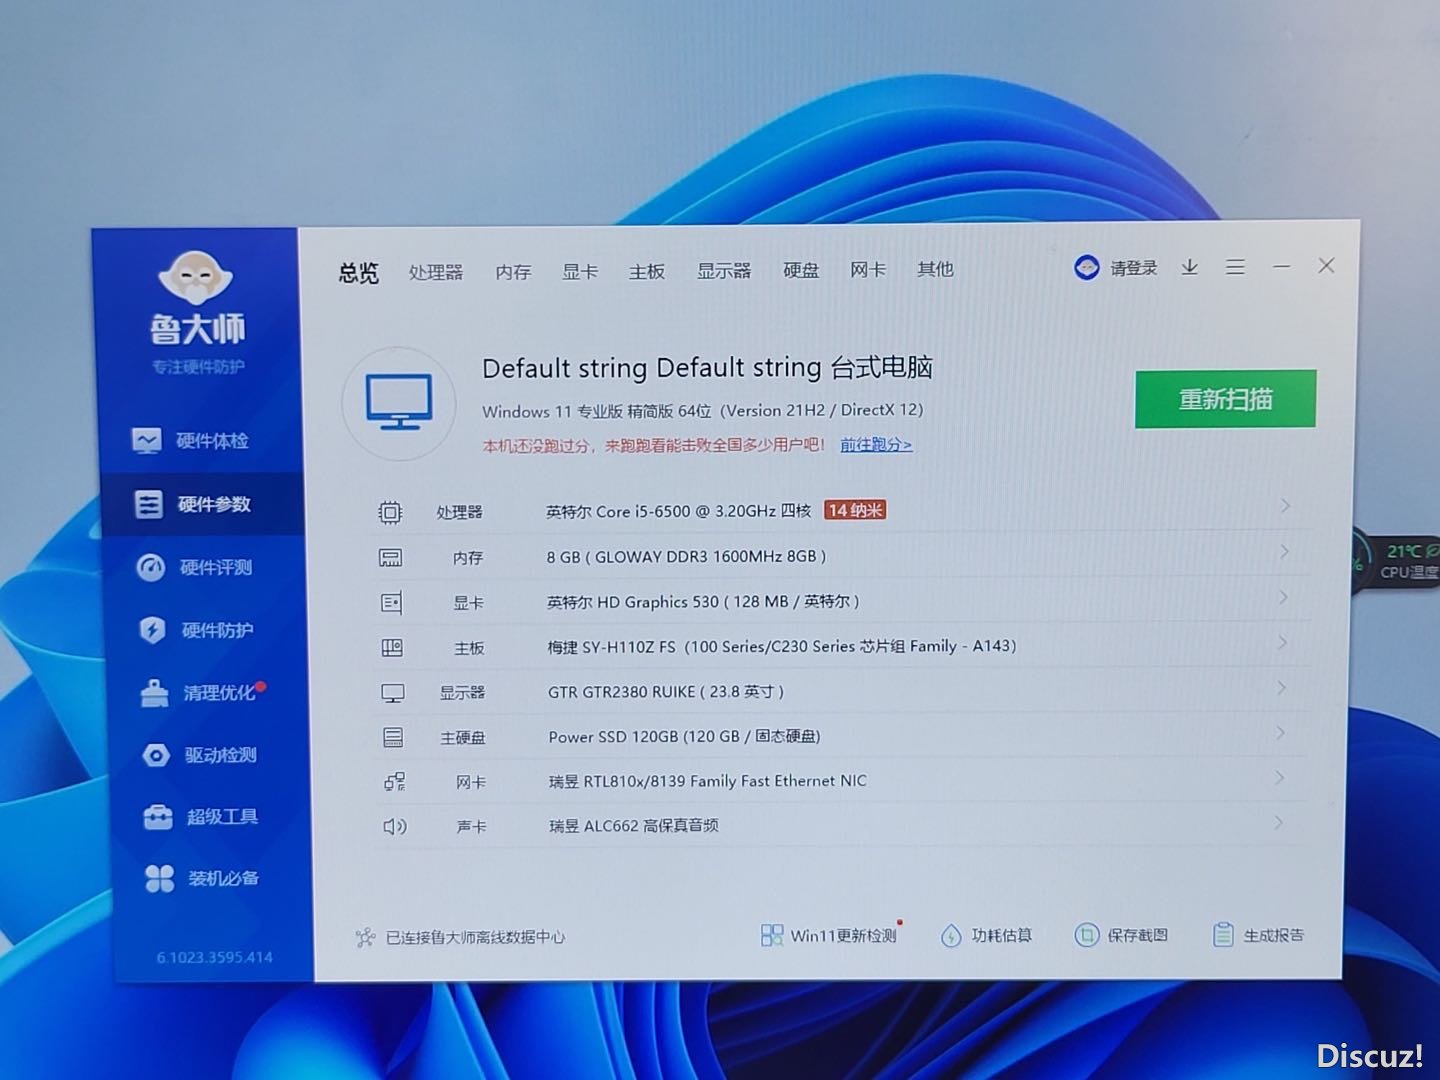1440x1080 pixels.
Task: Click the 主硬盘 disk row icon
Action: point(393,738)
